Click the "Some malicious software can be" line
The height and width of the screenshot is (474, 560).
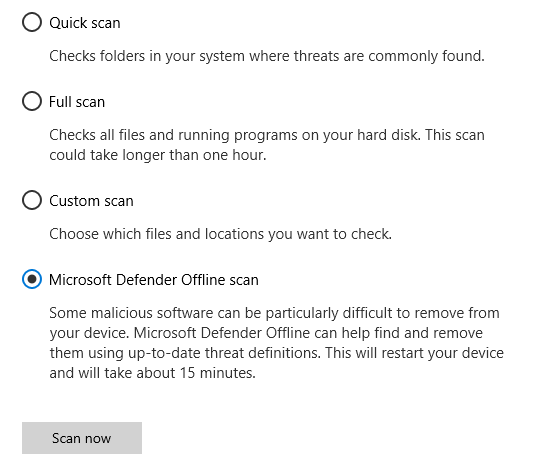(274, 313)
